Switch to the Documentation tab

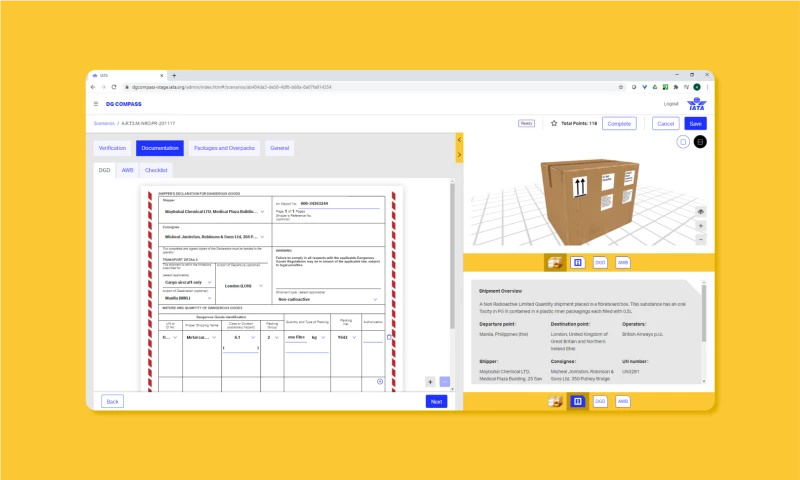pos(160,148)
